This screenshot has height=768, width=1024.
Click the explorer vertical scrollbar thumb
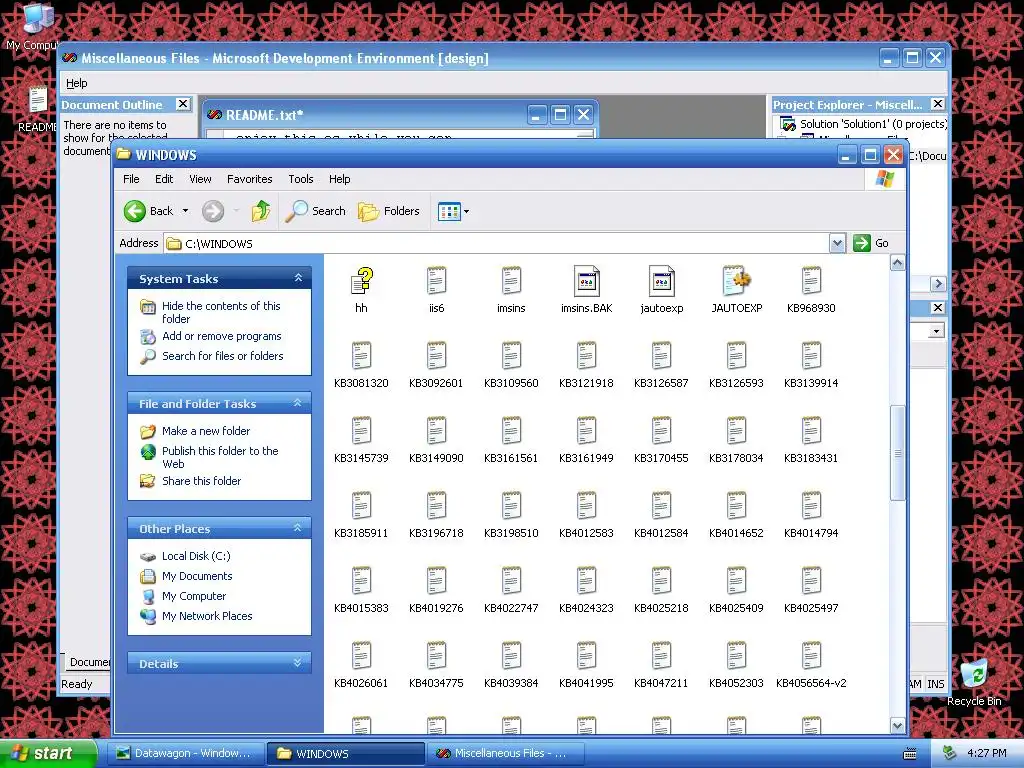point(898,453)
